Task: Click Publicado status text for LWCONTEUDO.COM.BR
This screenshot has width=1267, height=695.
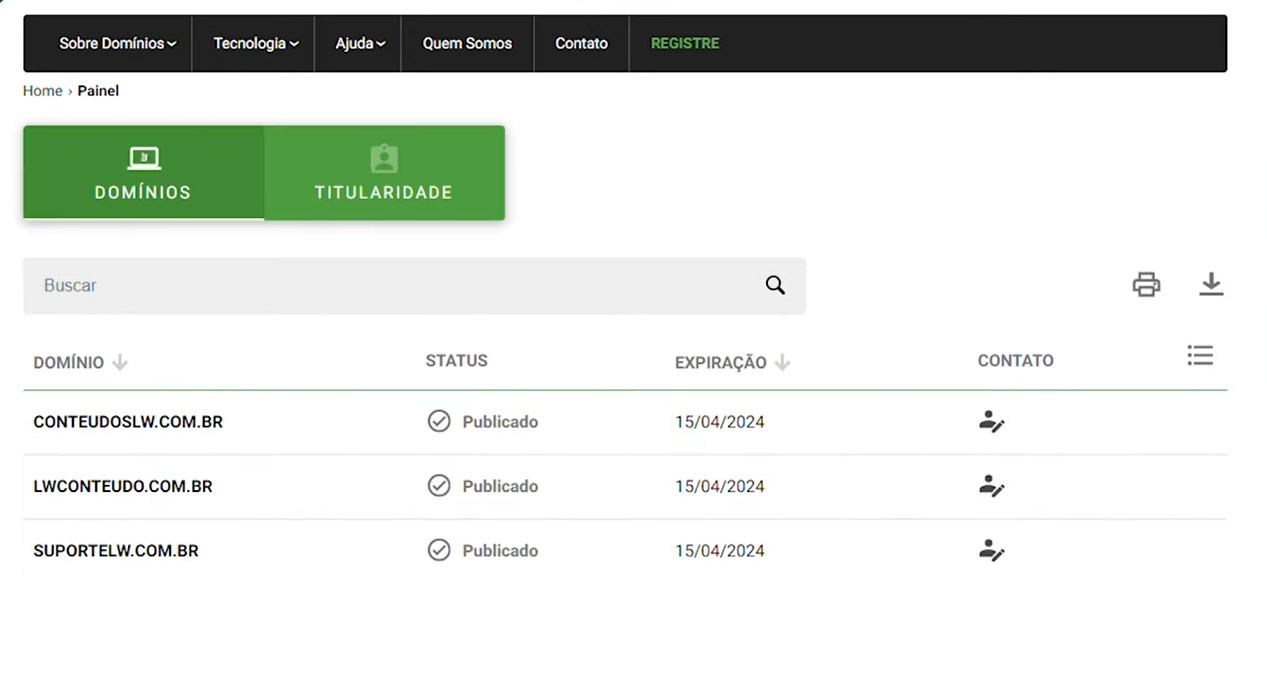Action: pyautogui.click(x=500, y=486)
